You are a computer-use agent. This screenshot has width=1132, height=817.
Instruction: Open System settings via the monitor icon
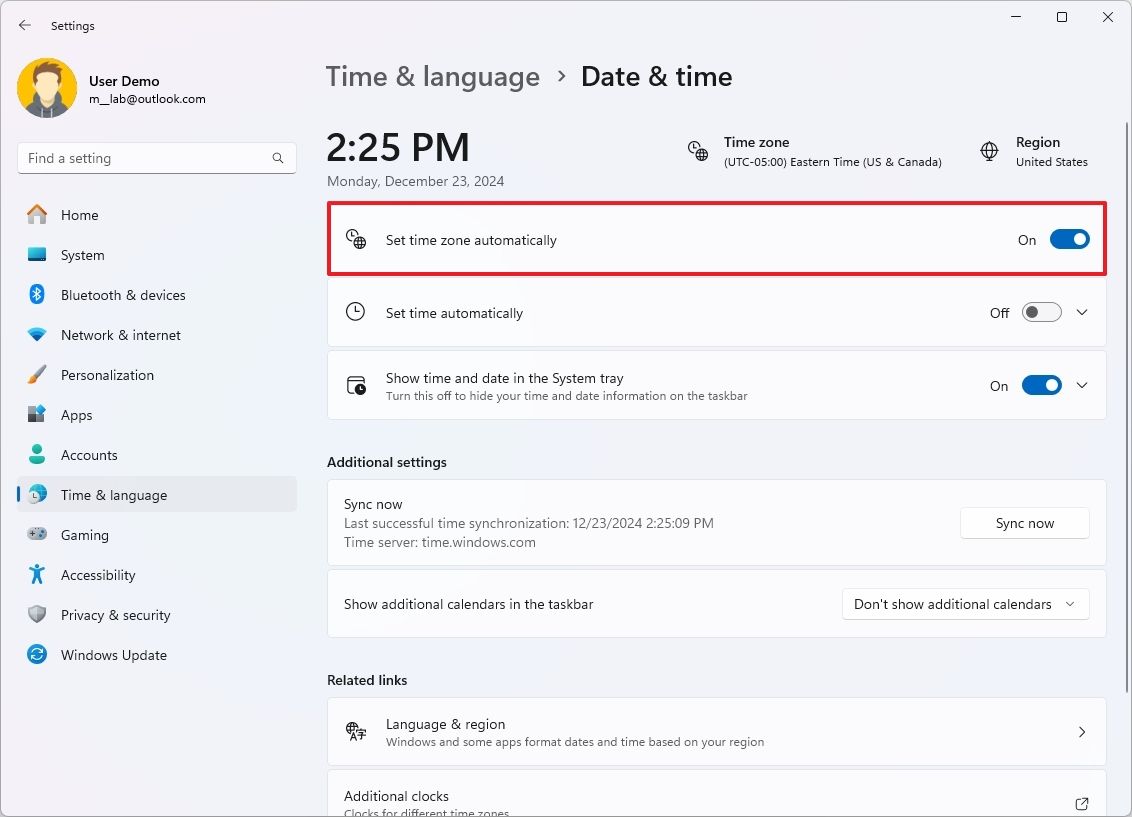pos(37,255)
